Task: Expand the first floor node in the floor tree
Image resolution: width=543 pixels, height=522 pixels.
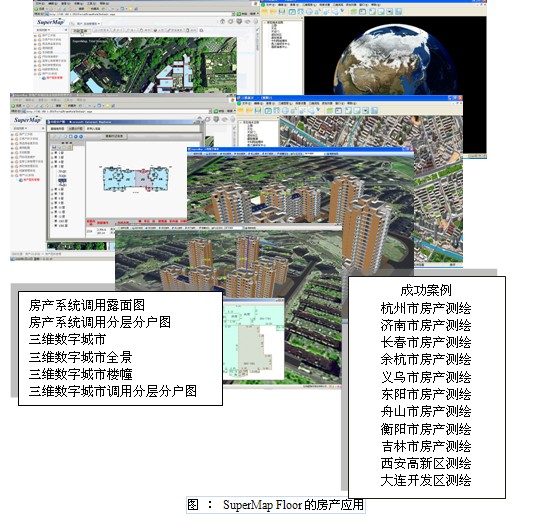Action: 52,153
